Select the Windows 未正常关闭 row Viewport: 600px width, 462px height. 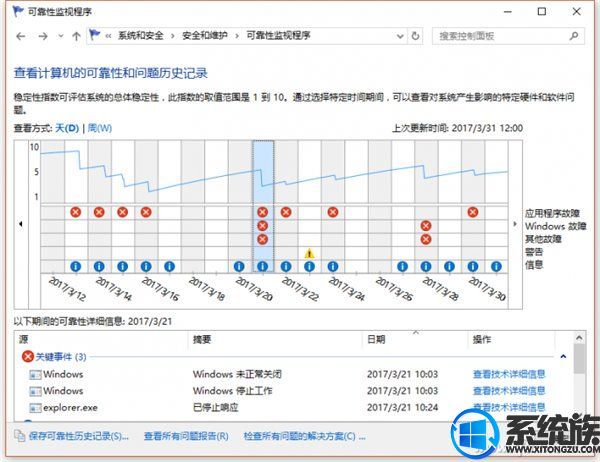(x=295, y=374)
